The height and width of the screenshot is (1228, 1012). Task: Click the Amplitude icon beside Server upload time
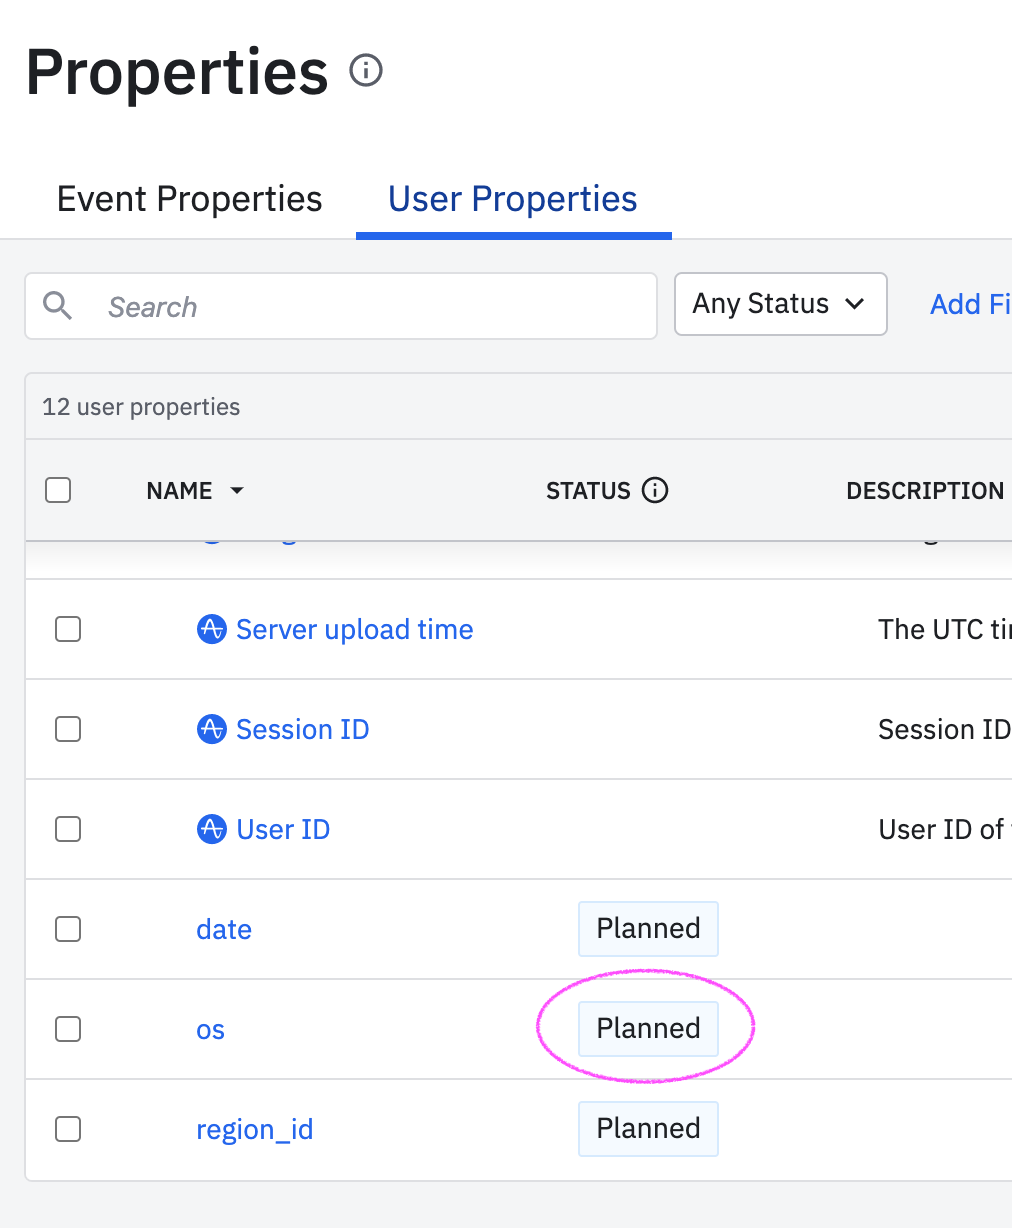212,630
